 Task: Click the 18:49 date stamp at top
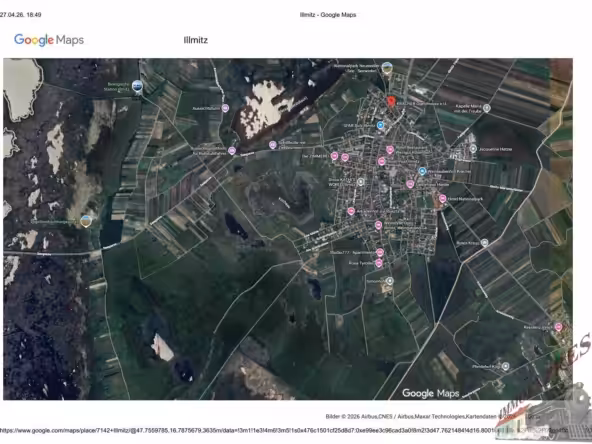[21, 15]
